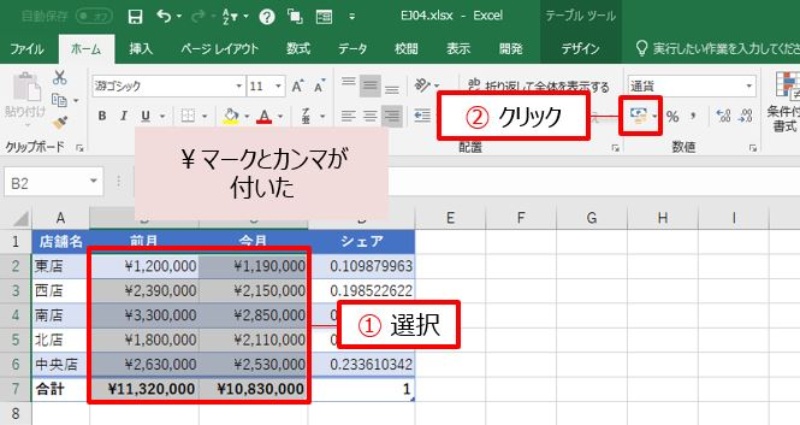The width and height of the screenshot is (800, 425).
Task: Click the increase decimal icon
Action: coord(723,116)
